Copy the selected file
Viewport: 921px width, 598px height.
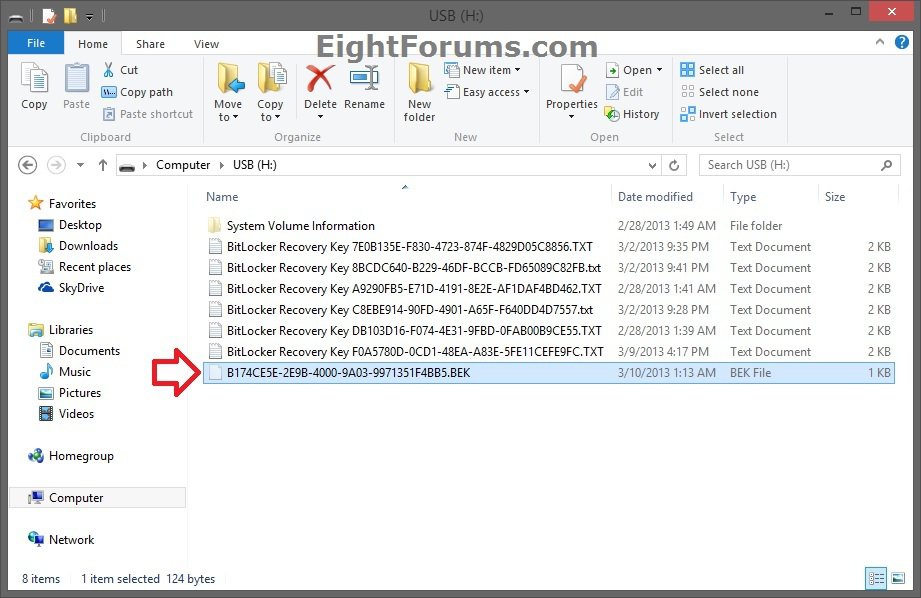pyautogui.click(x=34, y=88)
